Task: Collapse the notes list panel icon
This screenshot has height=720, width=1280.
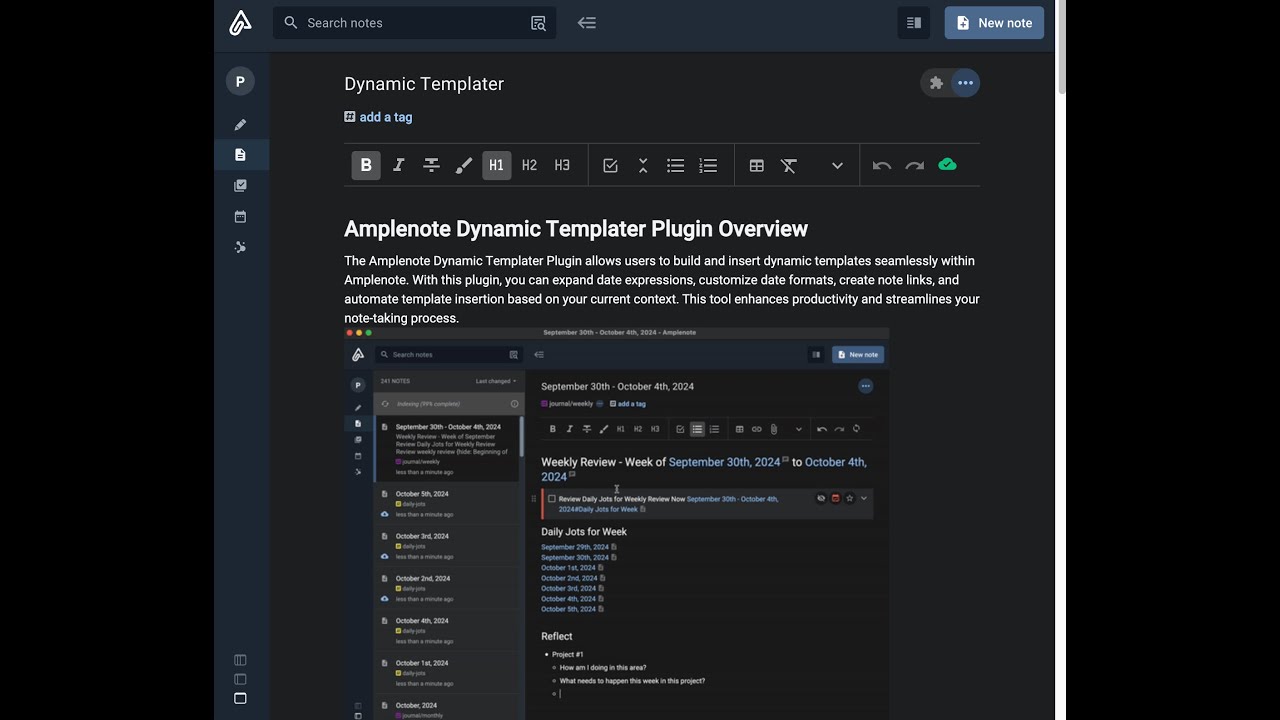Action: click(587, 23)
